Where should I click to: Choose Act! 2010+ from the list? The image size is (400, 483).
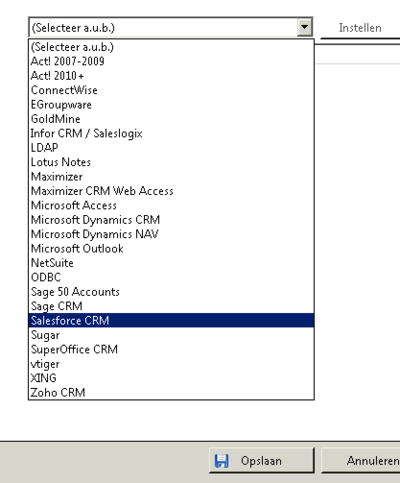(171, 76)
